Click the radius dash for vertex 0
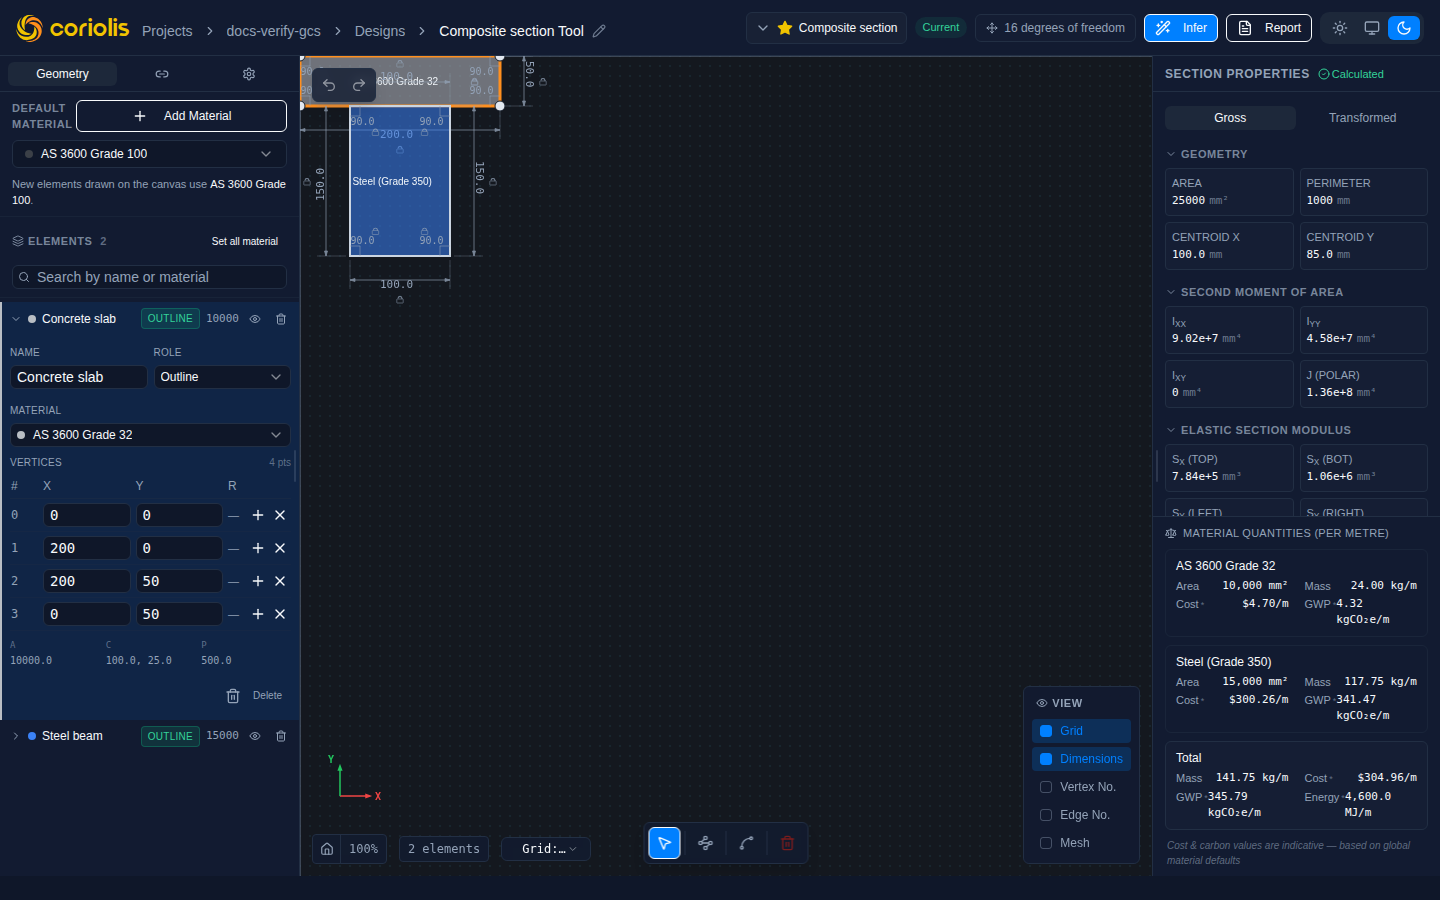1440x900 pixels. (x=233, y=516)
